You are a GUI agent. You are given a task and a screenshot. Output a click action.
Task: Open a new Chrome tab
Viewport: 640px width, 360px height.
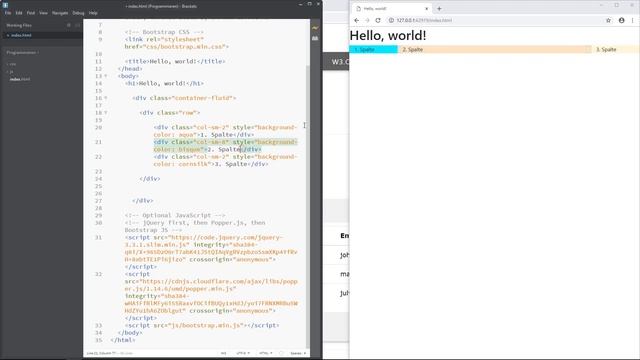pos(439,9)
